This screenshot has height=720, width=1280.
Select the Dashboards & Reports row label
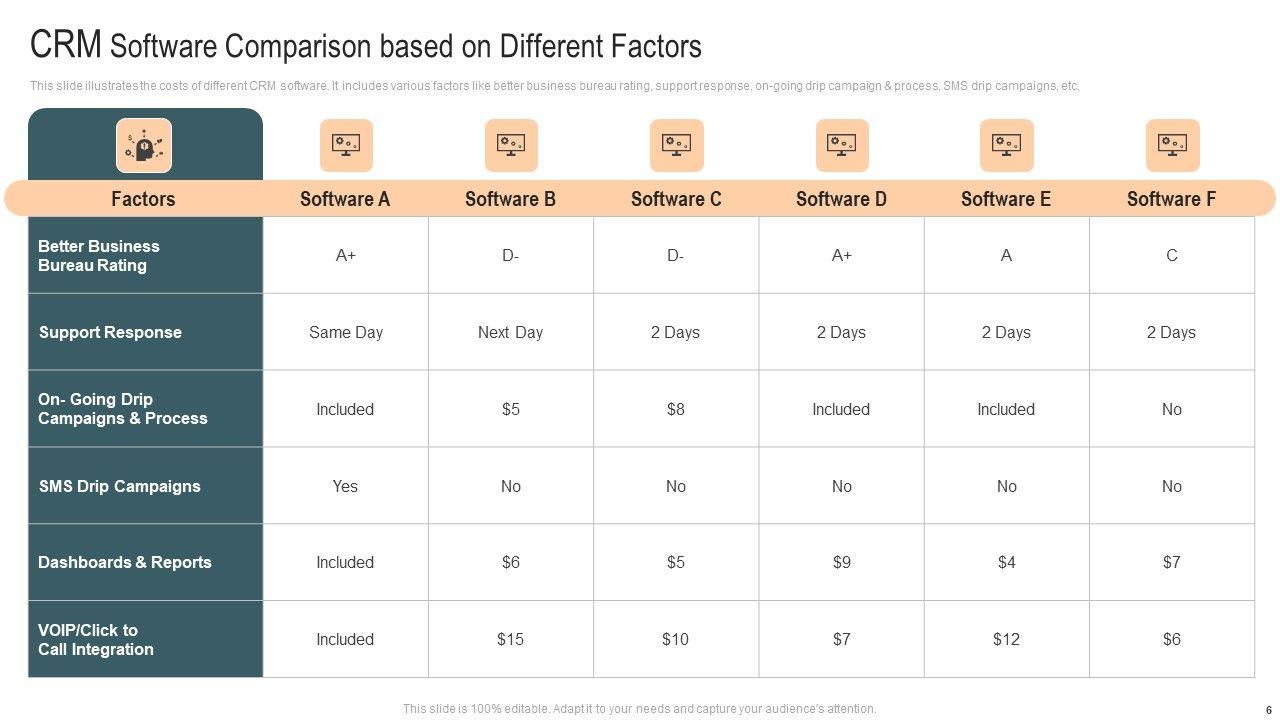(x=125, y=562)
